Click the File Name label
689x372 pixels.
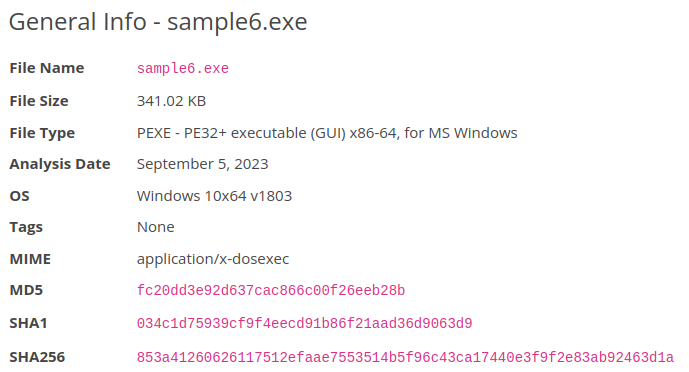(x=47, y=68)
